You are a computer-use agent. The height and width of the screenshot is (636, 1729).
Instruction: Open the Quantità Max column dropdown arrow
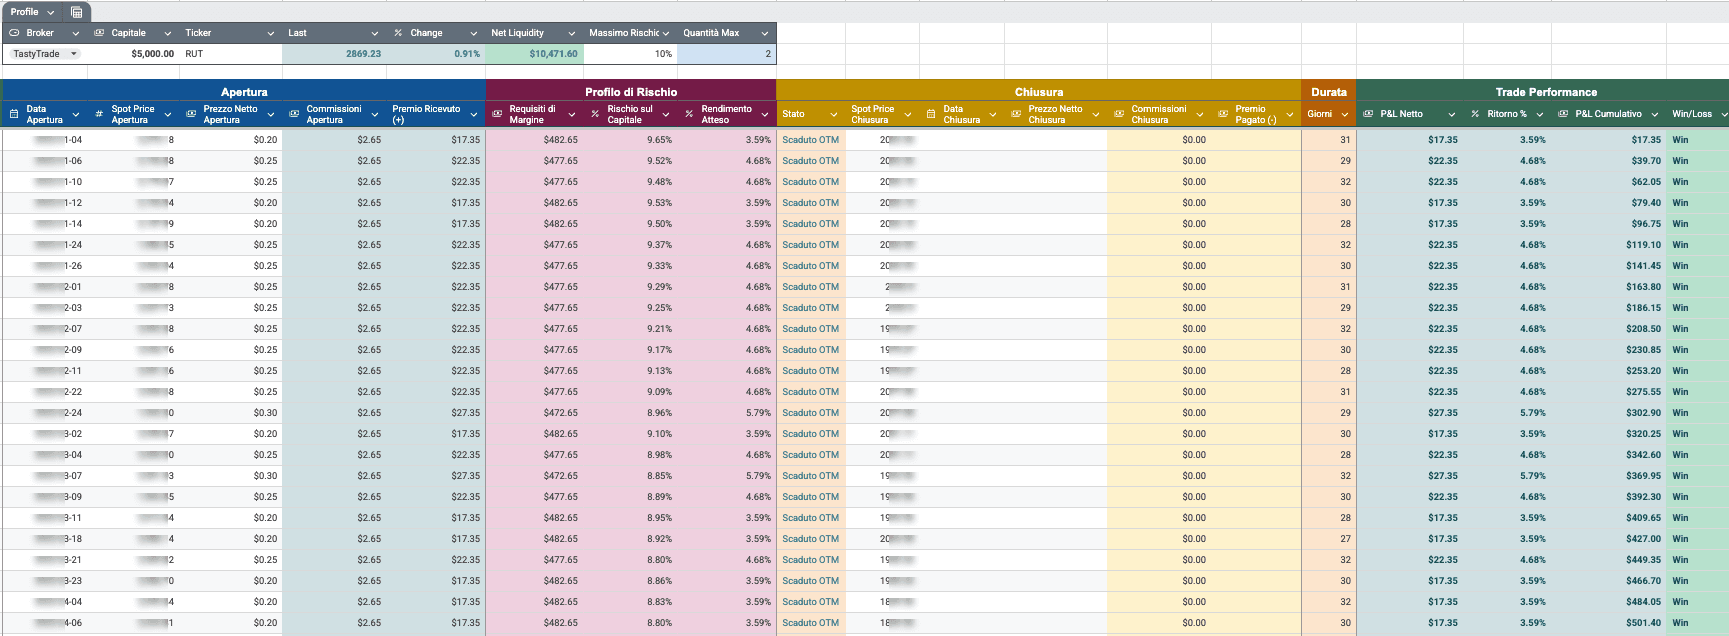(765, 33)
